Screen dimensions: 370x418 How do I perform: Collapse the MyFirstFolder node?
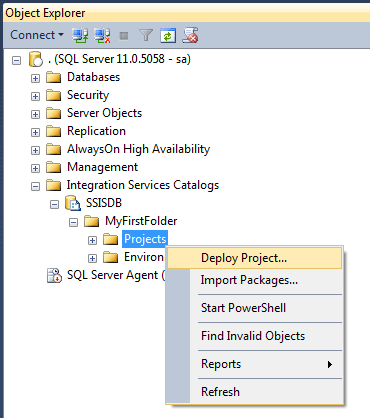click(73, 222)
